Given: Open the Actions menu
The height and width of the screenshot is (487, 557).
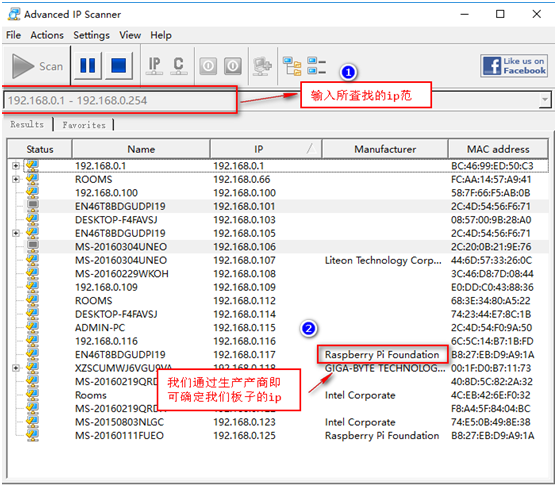Looking at the screenshot, I should 47,35.
